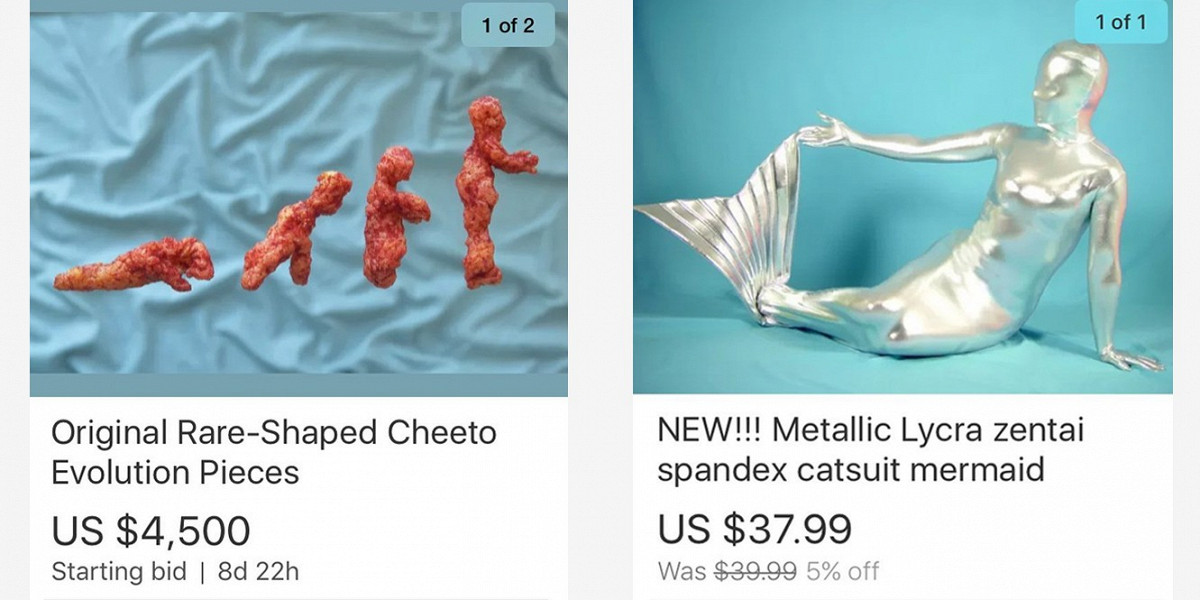Click the "Evolution Pieces" second title line
Screen dimensions: 1200x600
point(175,472)
